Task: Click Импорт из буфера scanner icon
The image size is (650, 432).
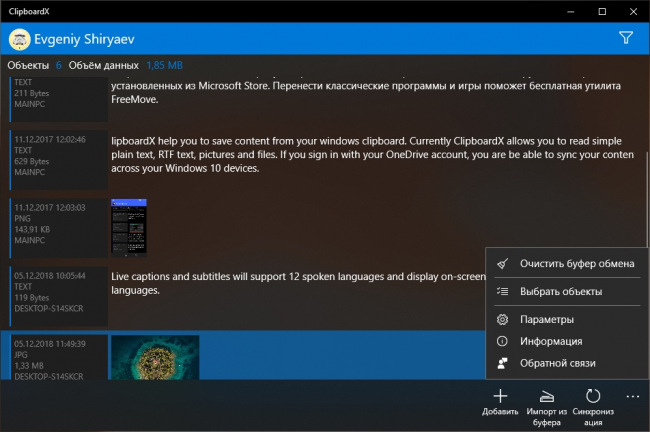Action: (546, 397)
